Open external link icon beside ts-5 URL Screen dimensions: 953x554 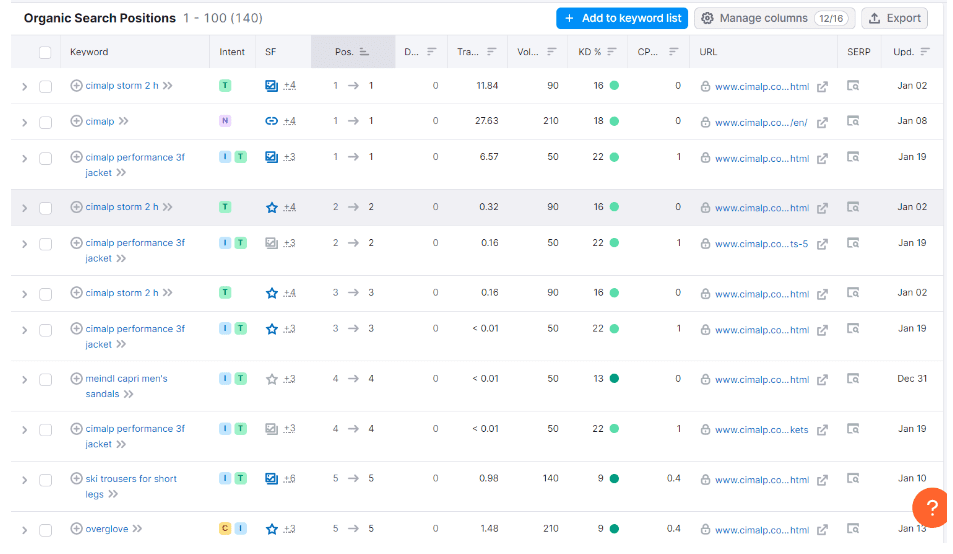point(822,244)
